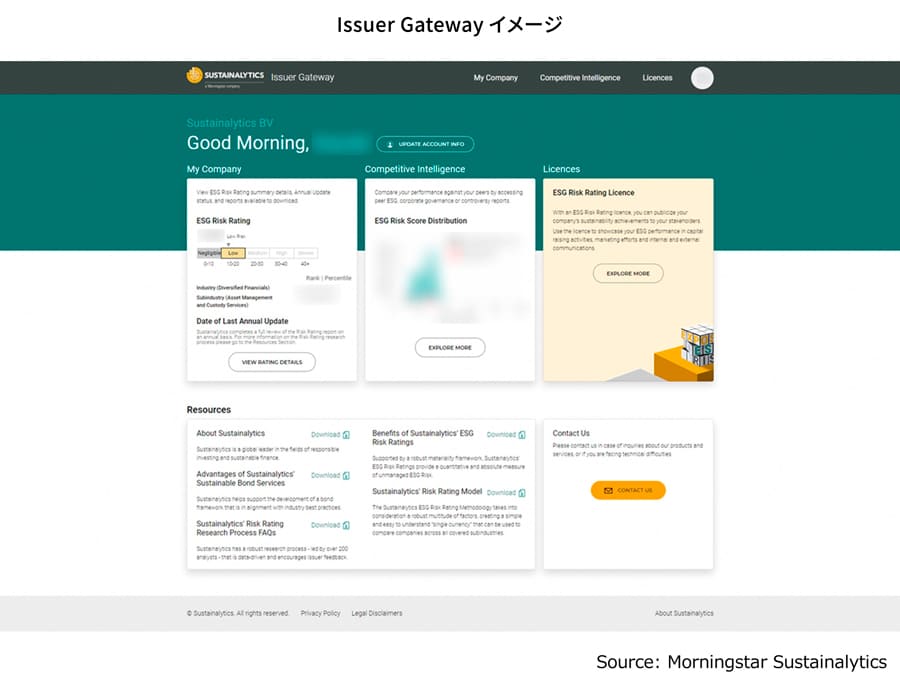Click the Issuer Gateway header title
This screenshot has height=690, width=900.
pyautogui.click(x=302, y=77)
